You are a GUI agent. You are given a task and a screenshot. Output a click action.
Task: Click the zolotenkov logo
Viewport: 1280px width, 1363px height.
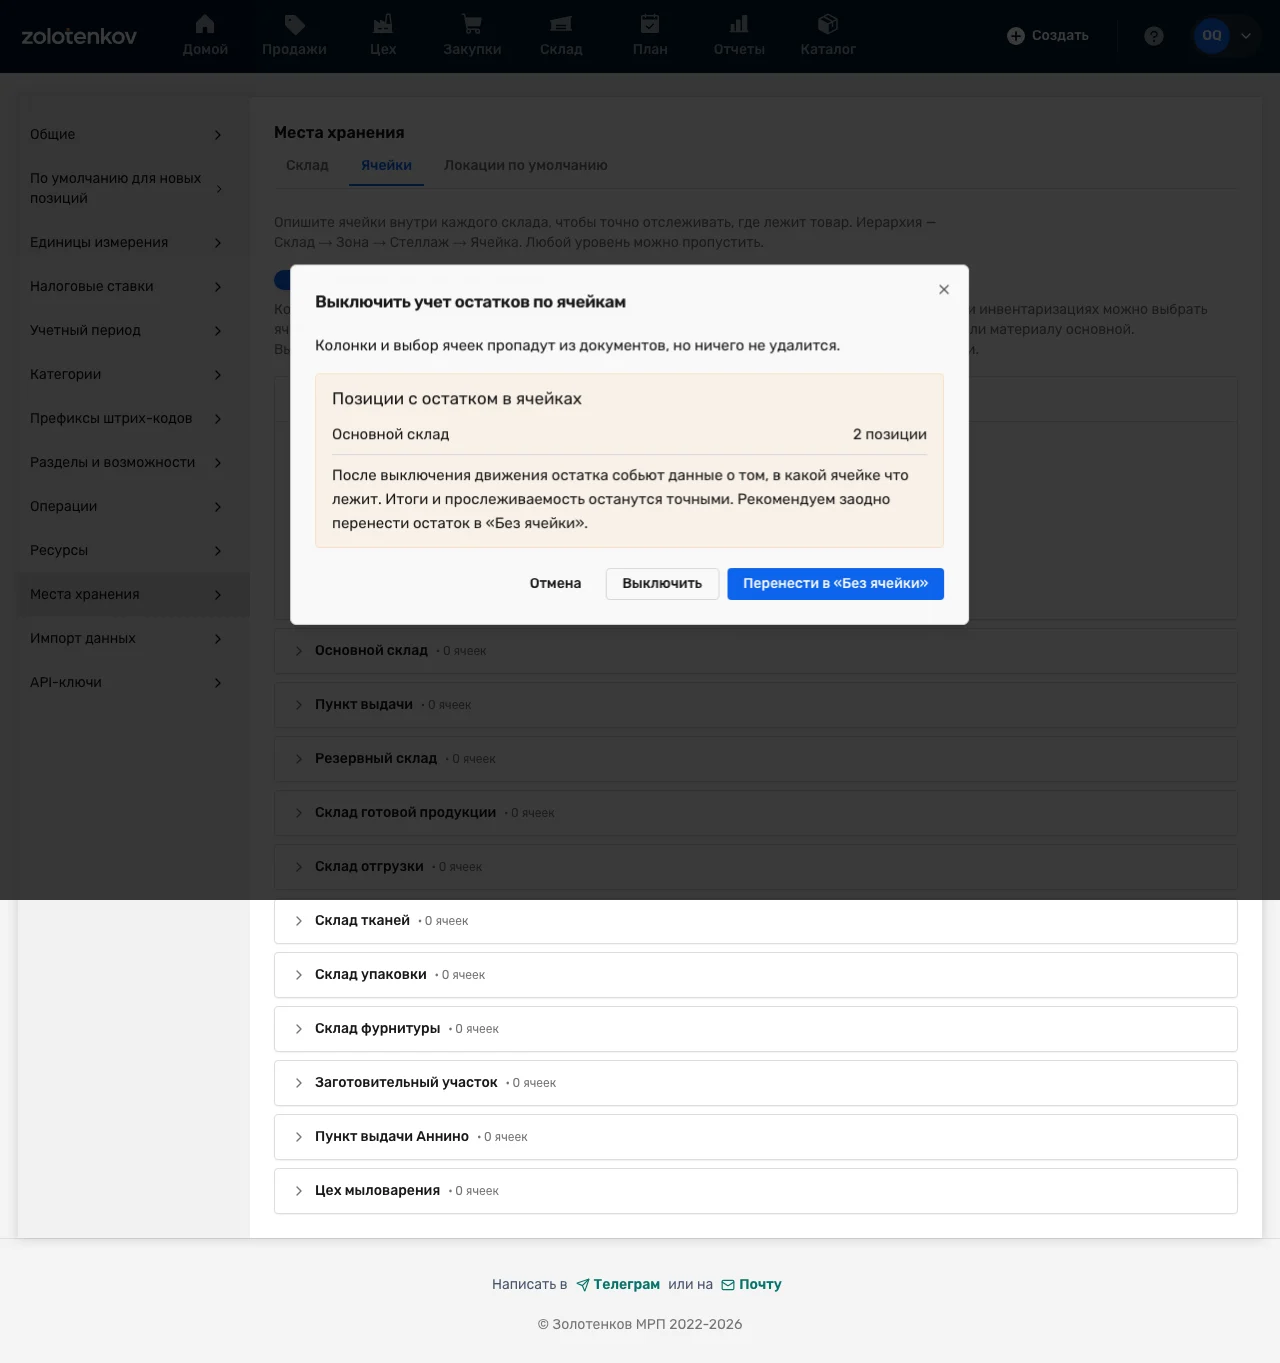tap(79, 36)
